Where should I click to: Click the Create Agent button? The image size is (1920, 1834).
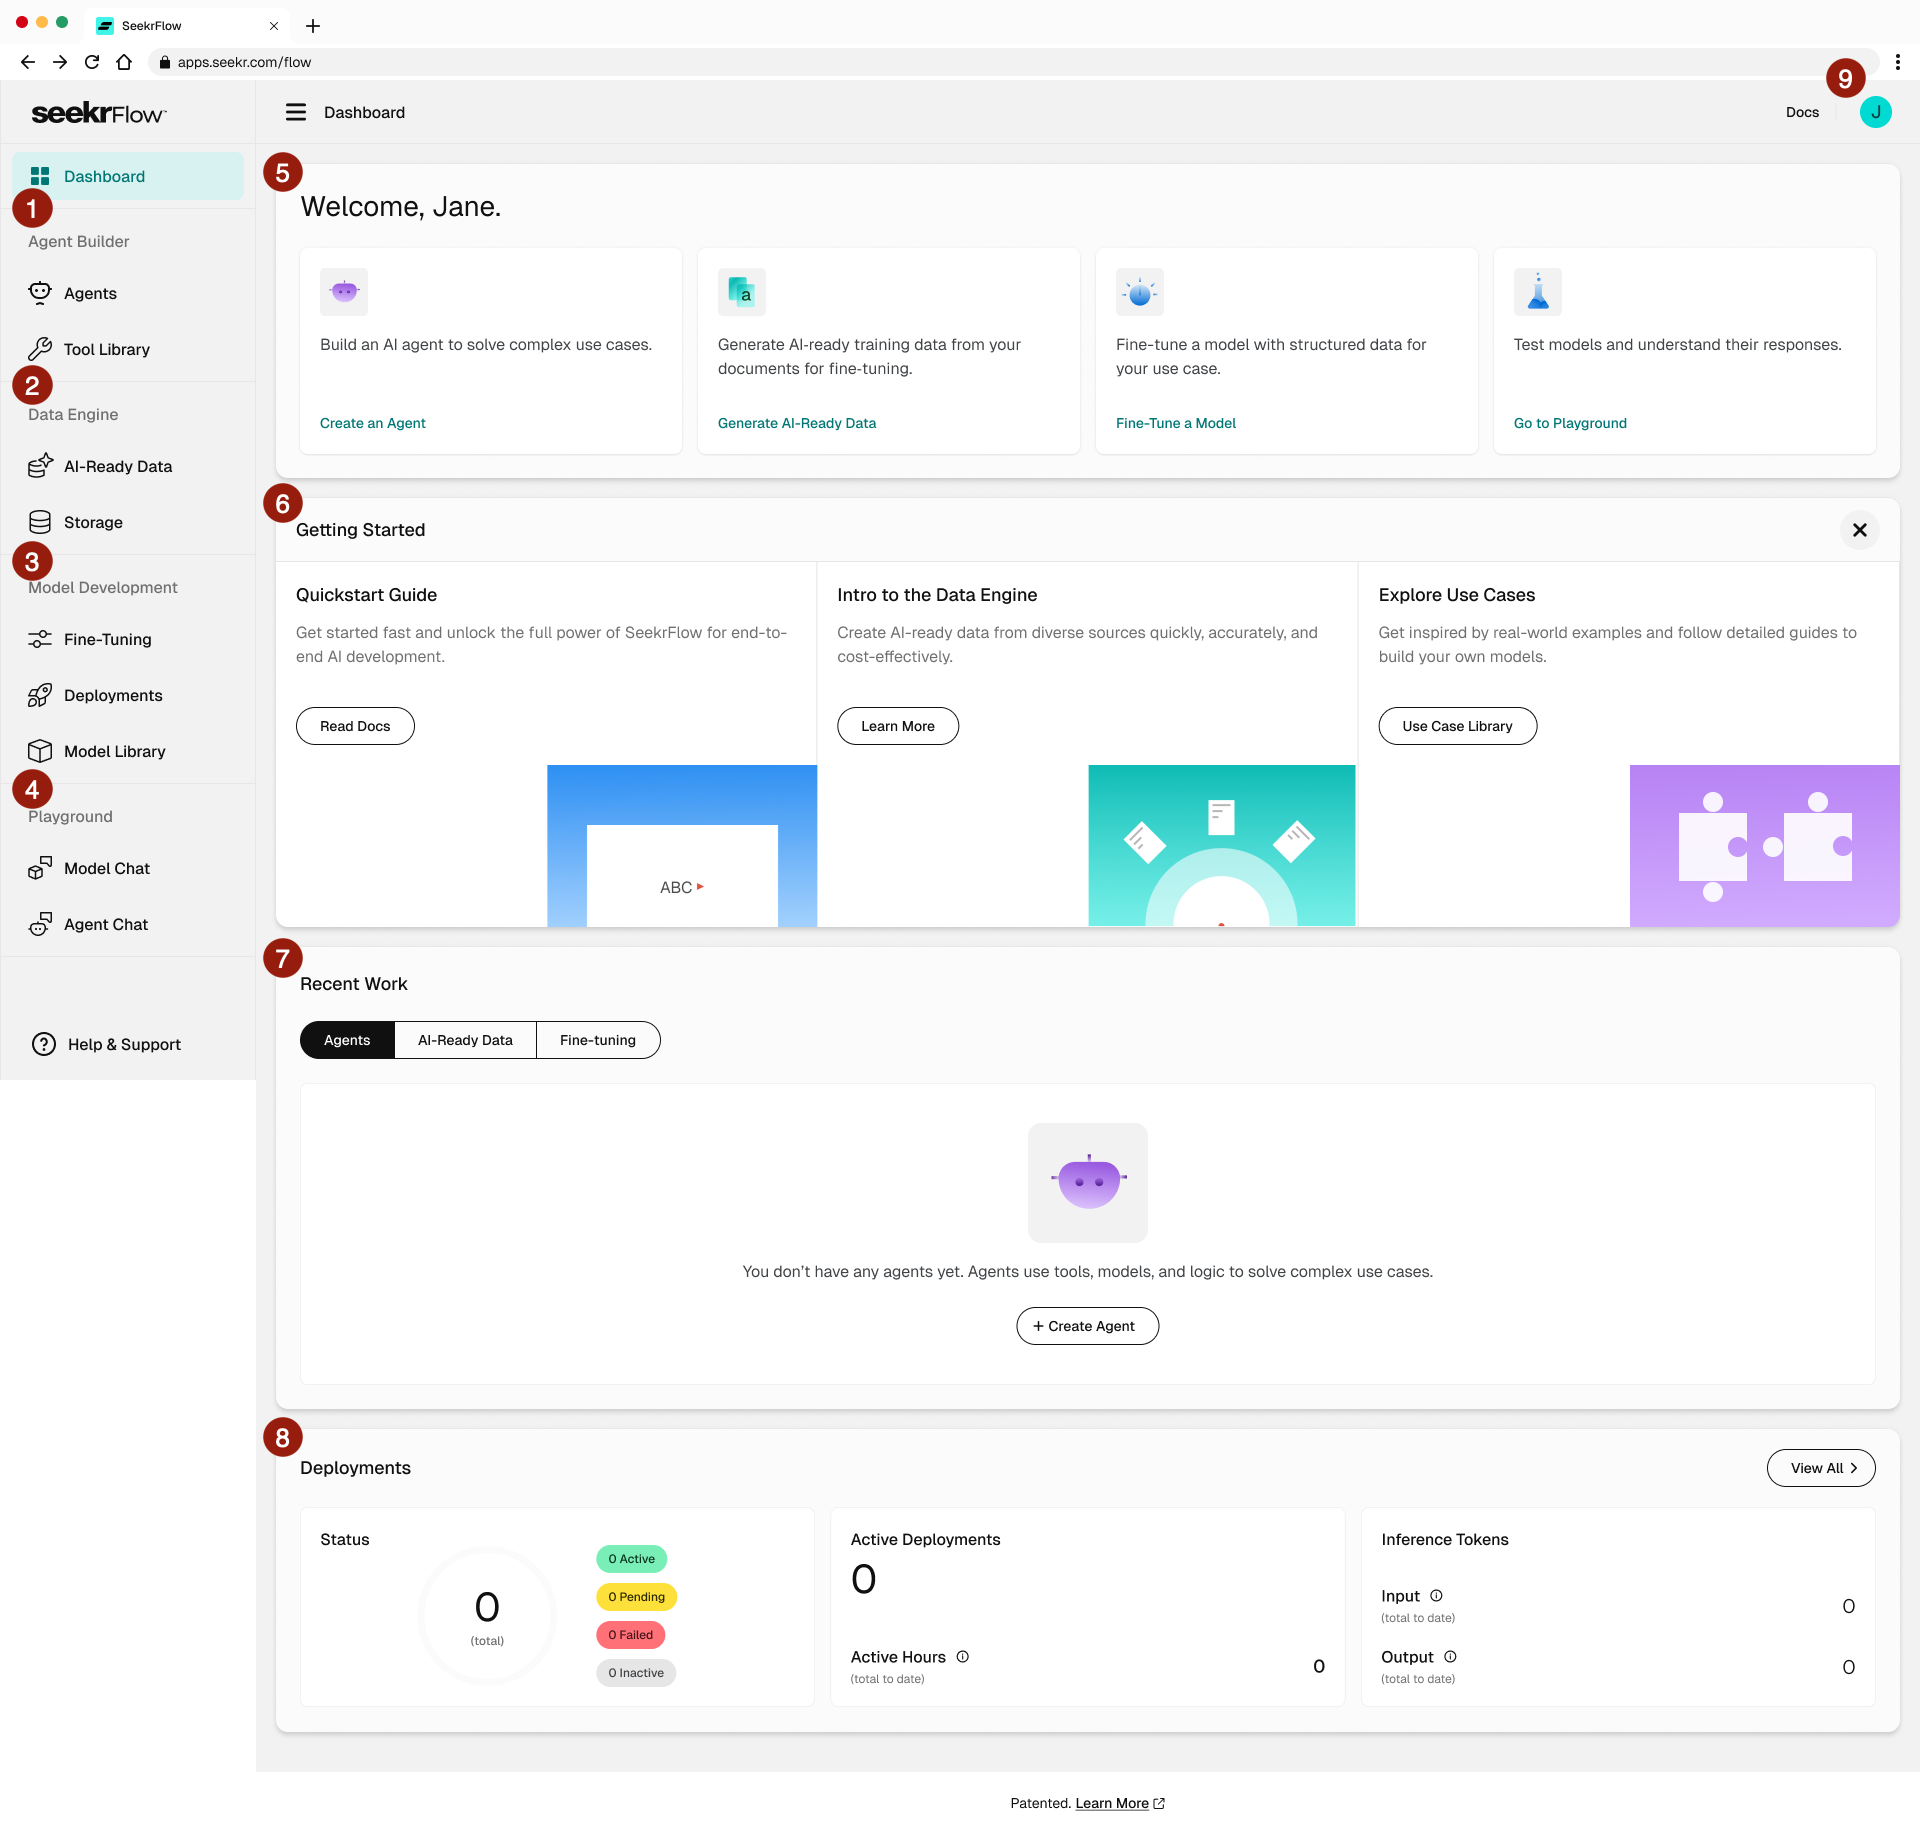click(x=1087, y=1325)
